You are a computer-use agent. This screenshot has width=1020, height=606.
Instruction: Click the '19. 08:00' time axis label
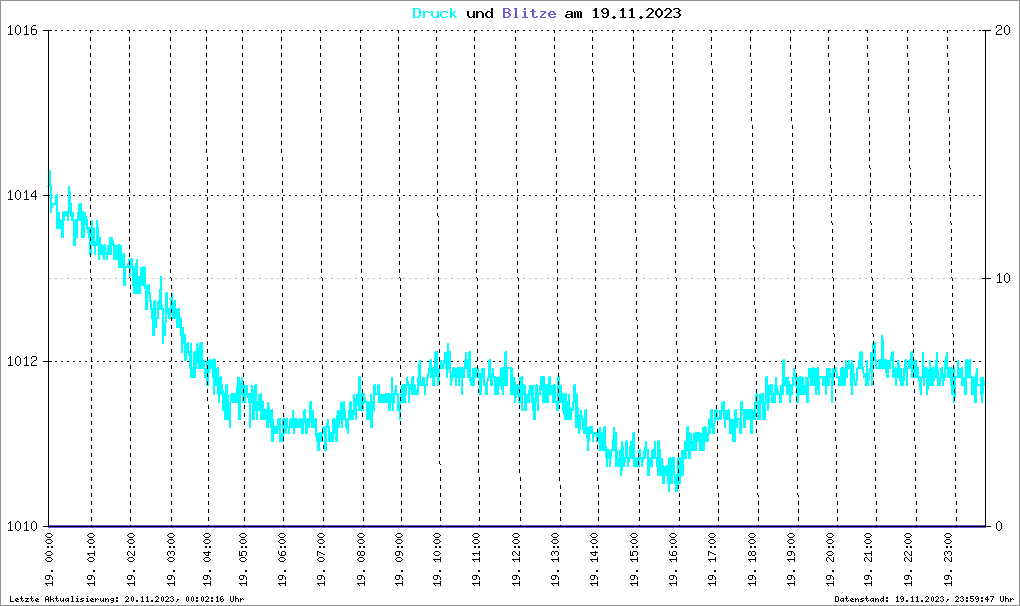[x=362, y=560]
